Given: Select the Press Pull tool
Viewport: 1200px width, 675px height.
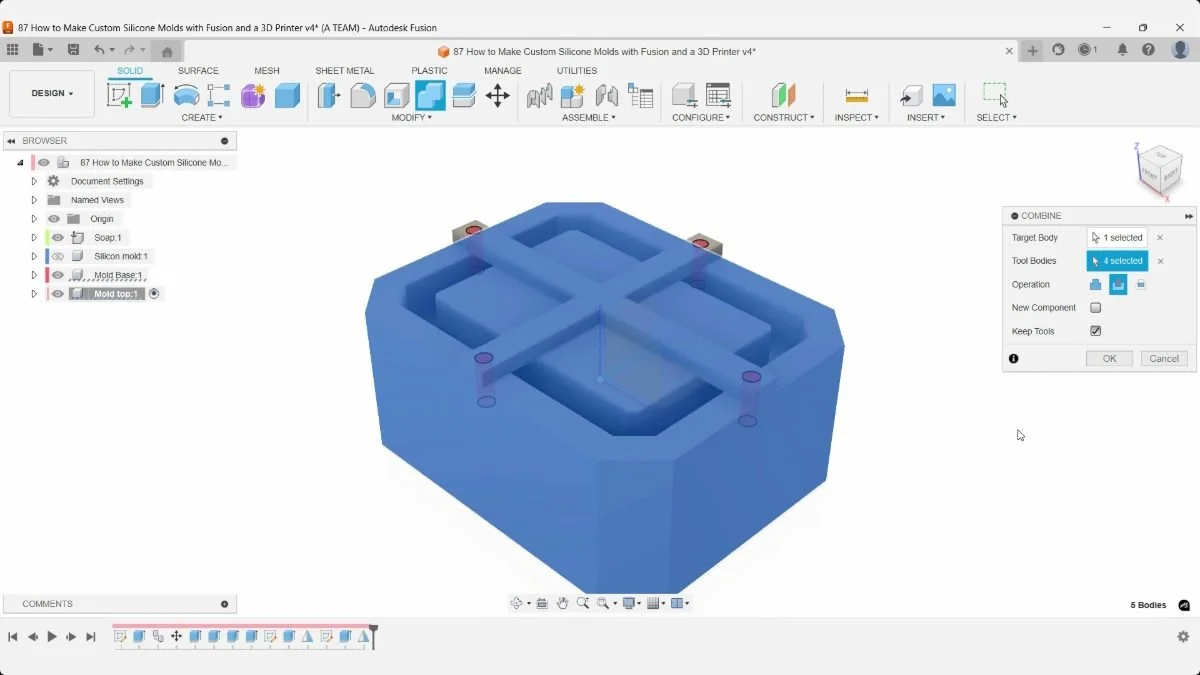Looking at the screenshot, I should 329,95.
